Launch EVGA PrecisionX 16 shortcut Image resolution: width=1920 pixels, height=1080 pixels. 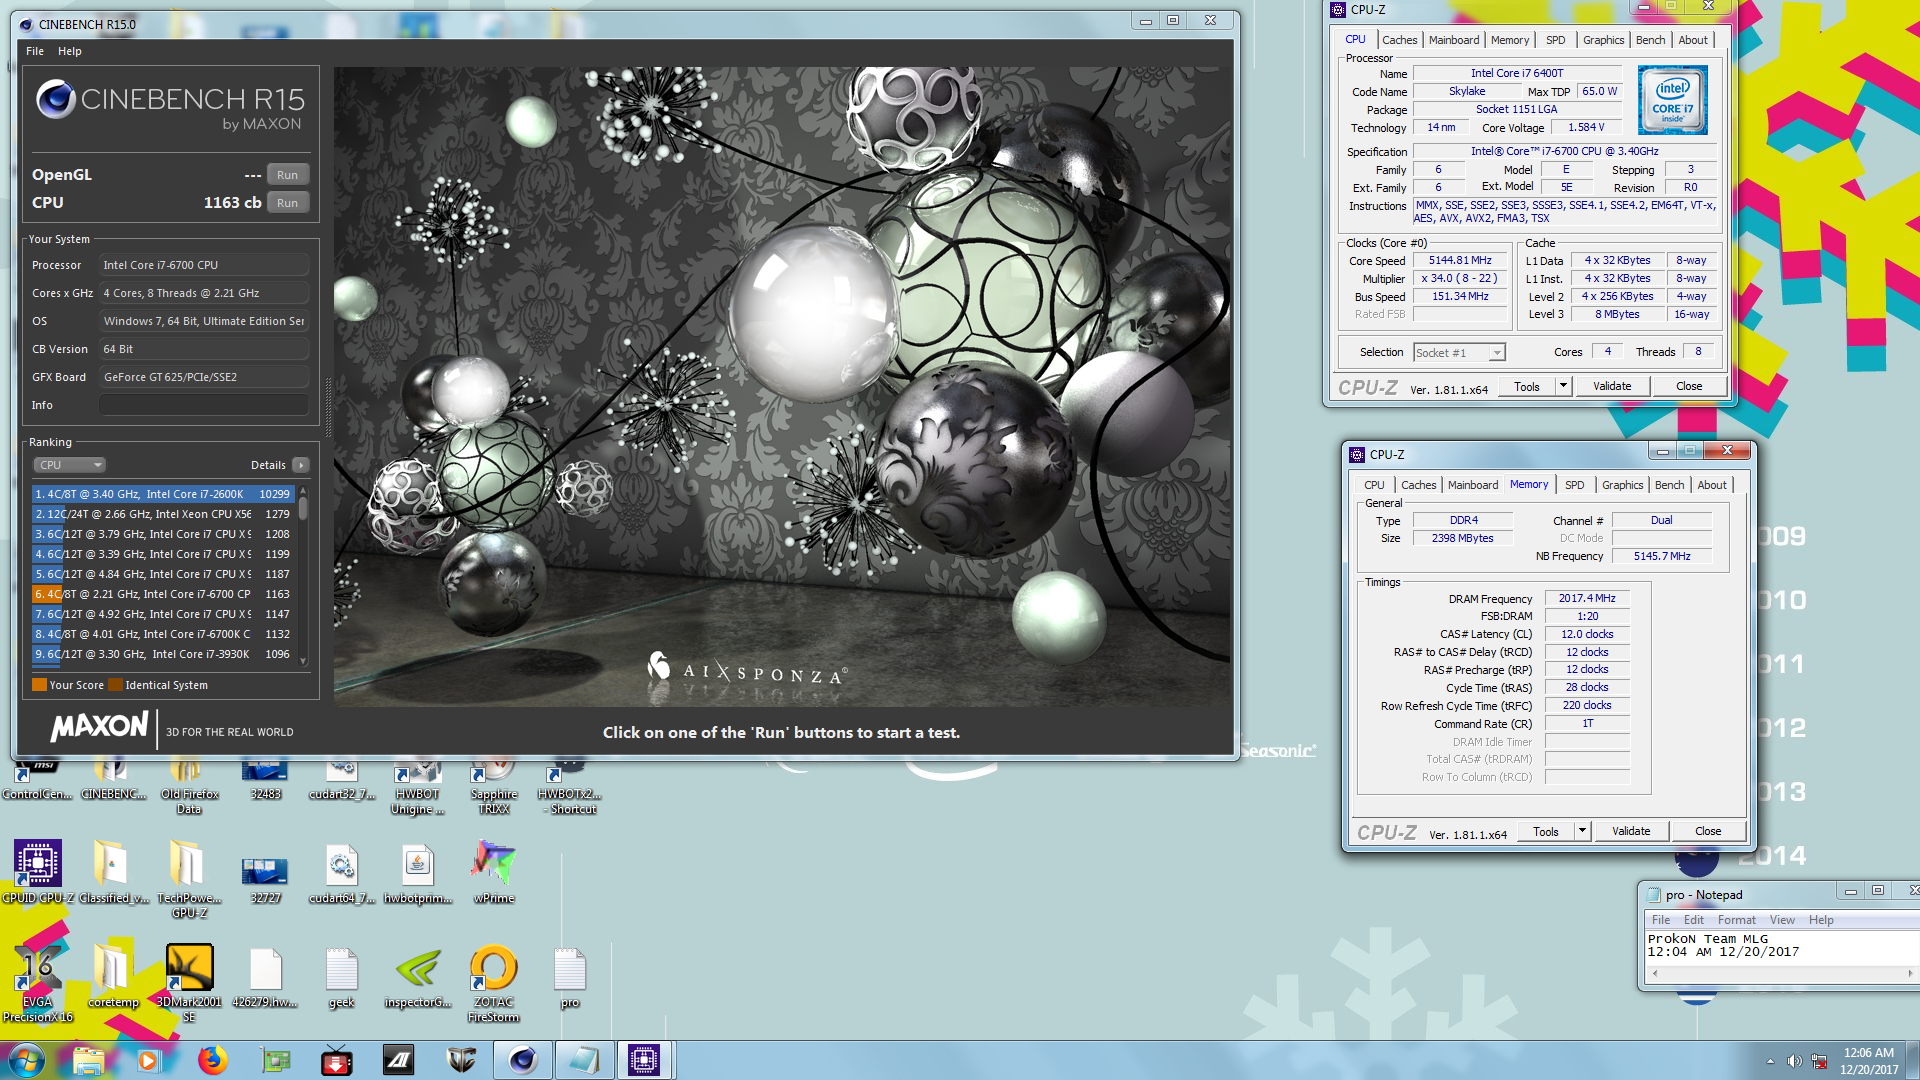[x=37, y=982]
